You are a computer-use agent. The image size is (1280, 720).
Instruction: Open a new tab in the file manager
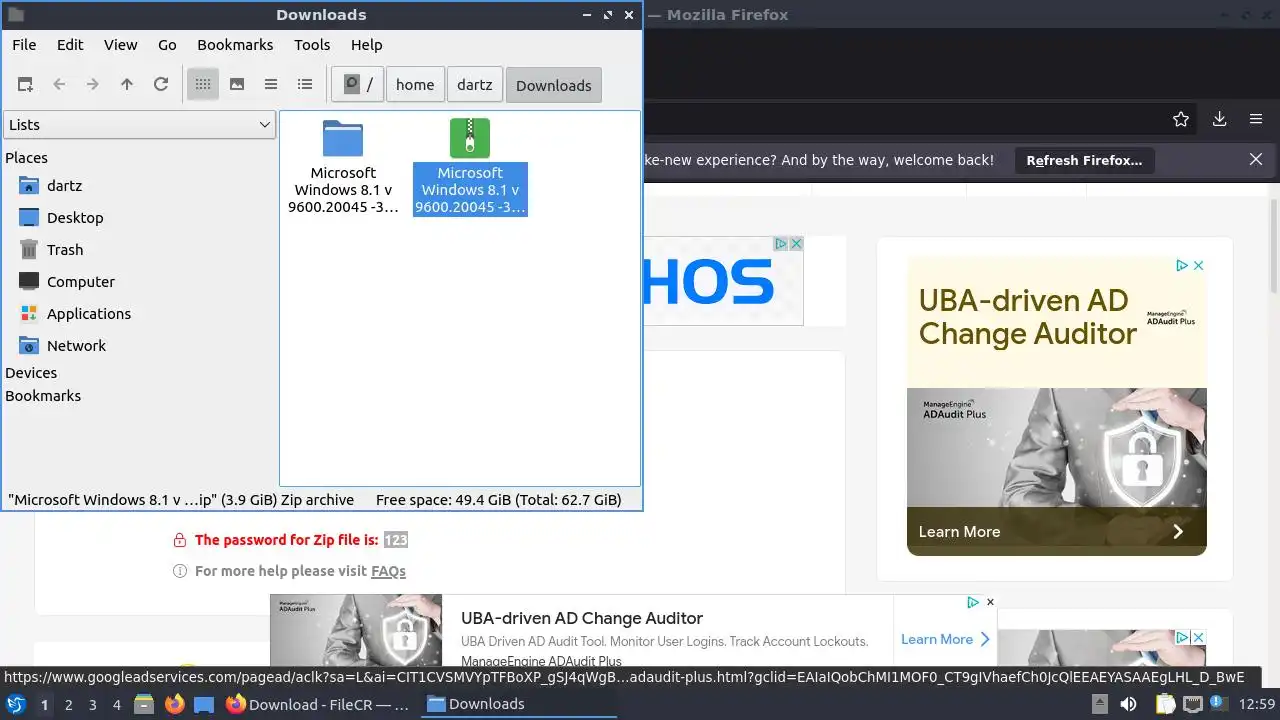(25, 85)
